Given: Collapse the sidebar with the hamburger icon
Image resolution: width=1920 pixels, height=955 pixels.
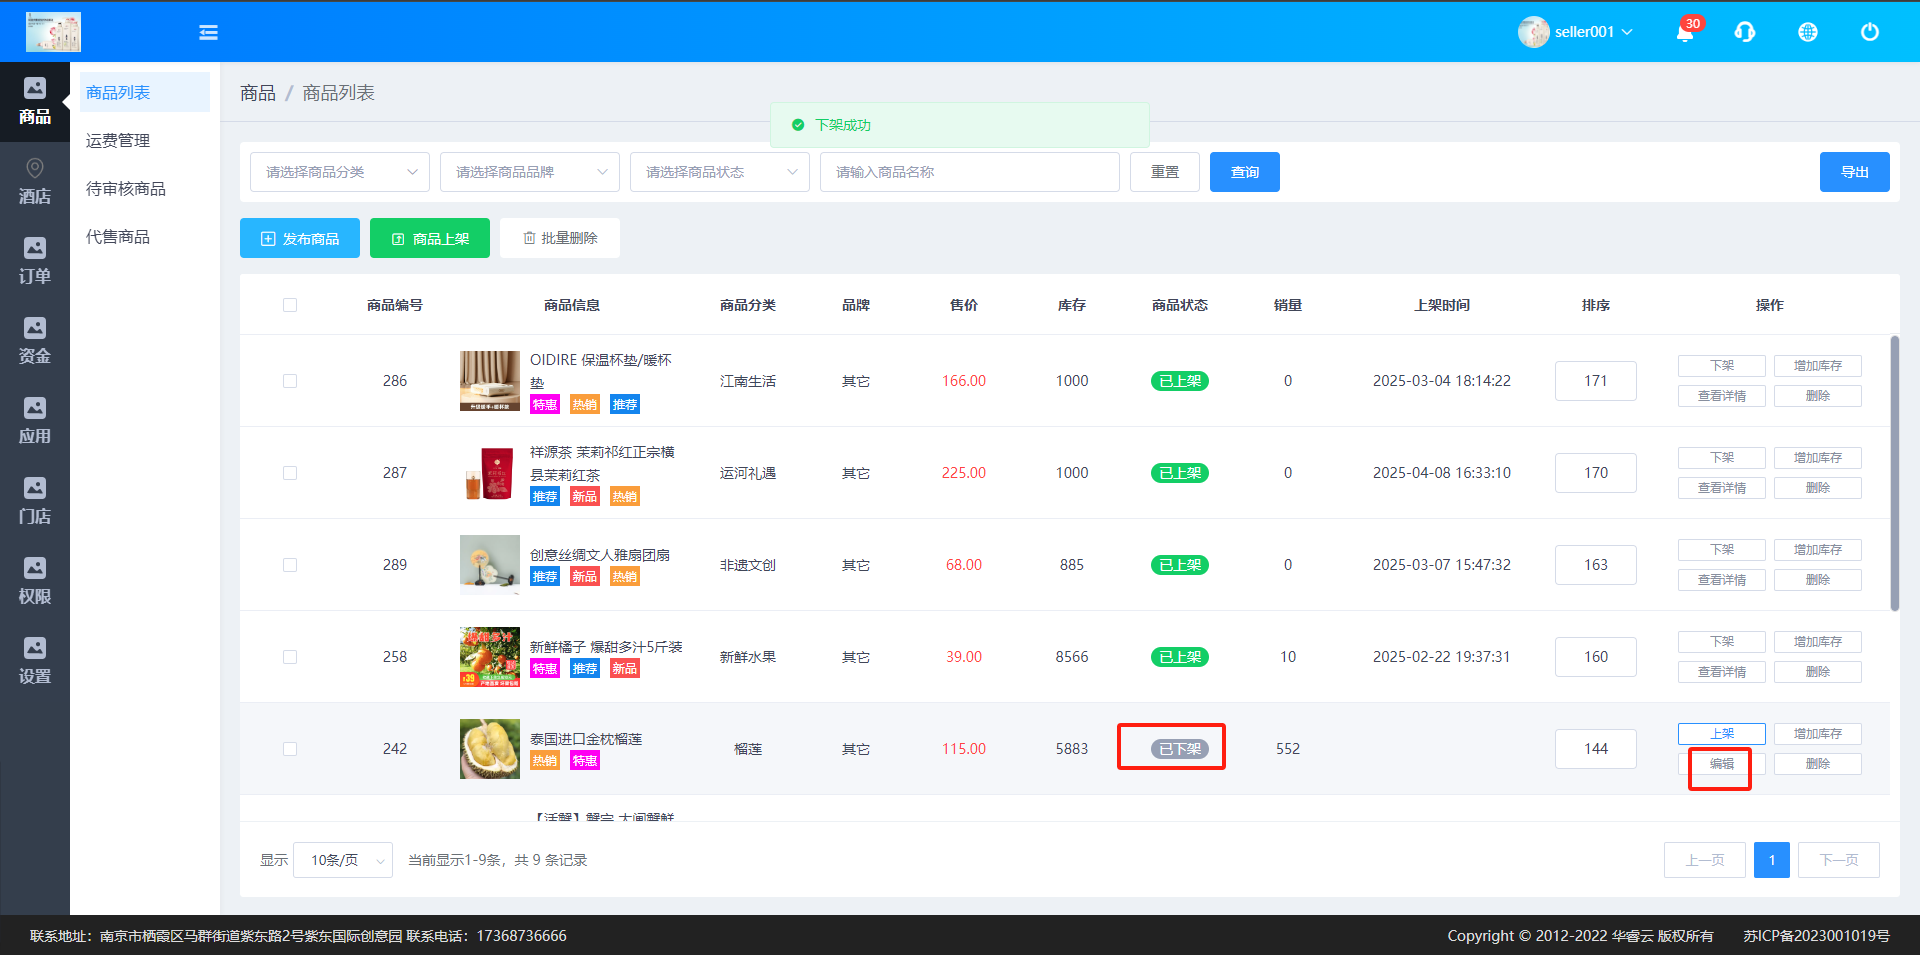Looking at the screenshot, I should coord(208,33).
